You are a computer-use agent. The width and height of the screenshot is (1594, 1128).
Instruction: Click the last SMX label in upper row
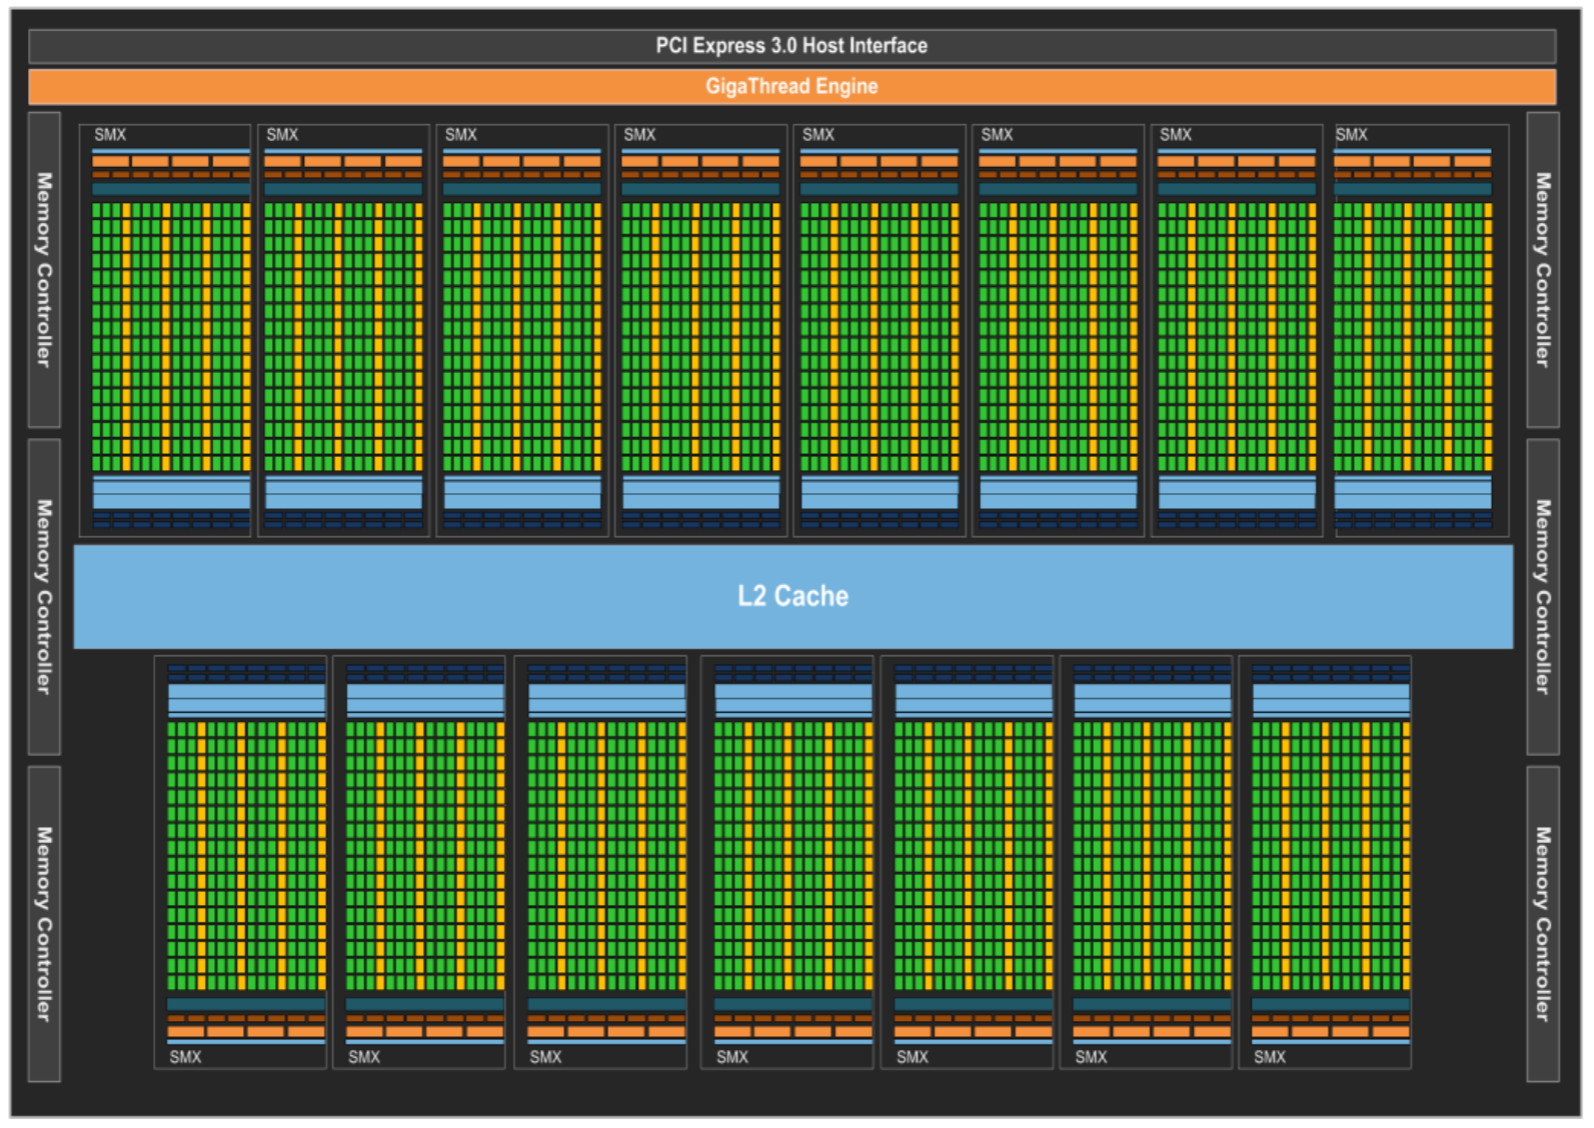(1351, 135)
